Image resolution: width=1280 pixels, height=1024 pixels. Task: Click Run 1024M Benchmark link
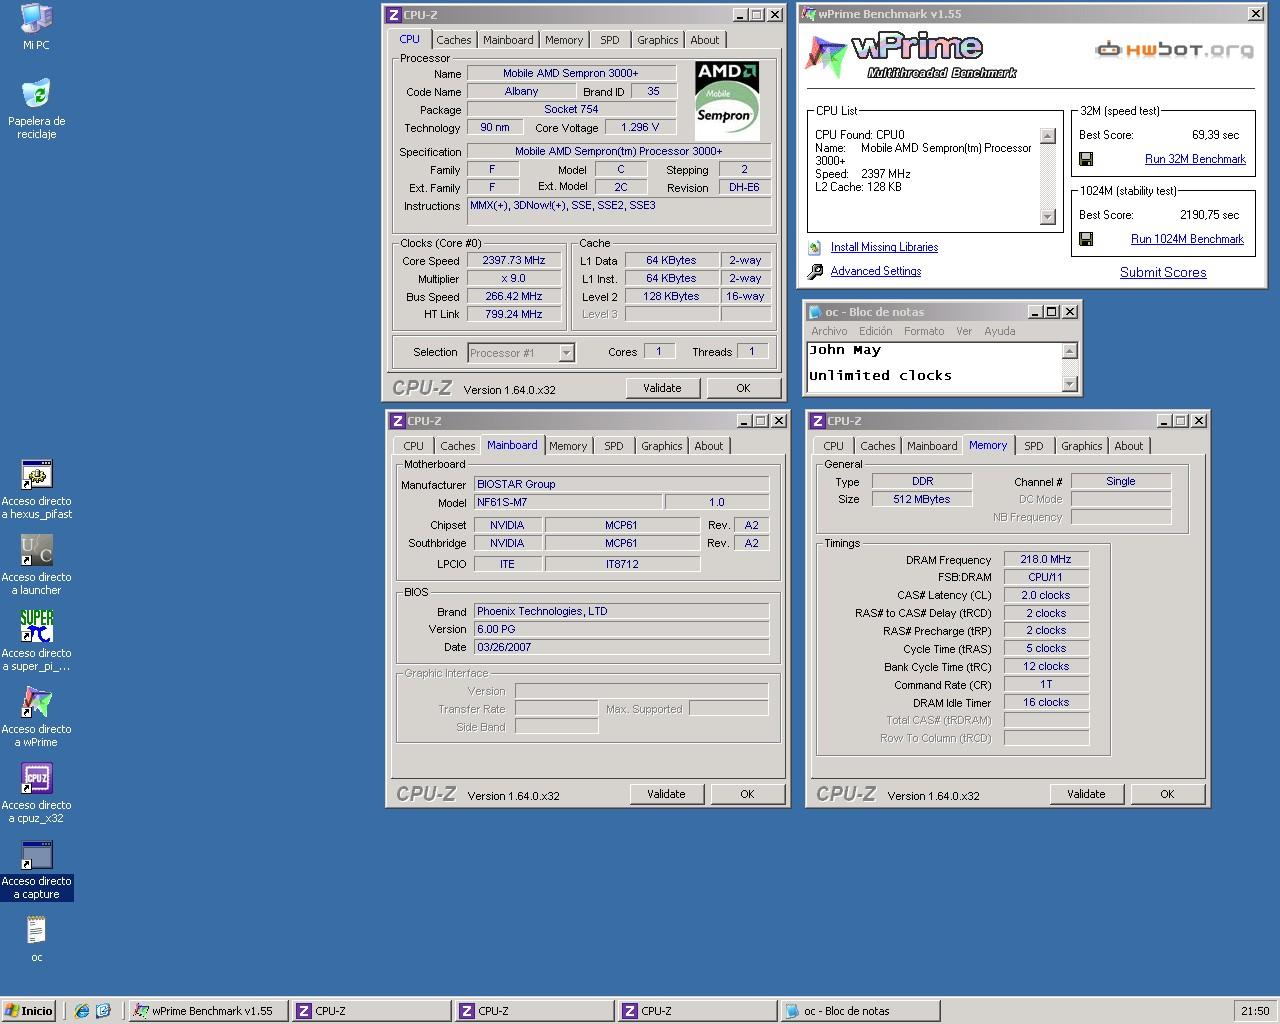coord(1187,239)
